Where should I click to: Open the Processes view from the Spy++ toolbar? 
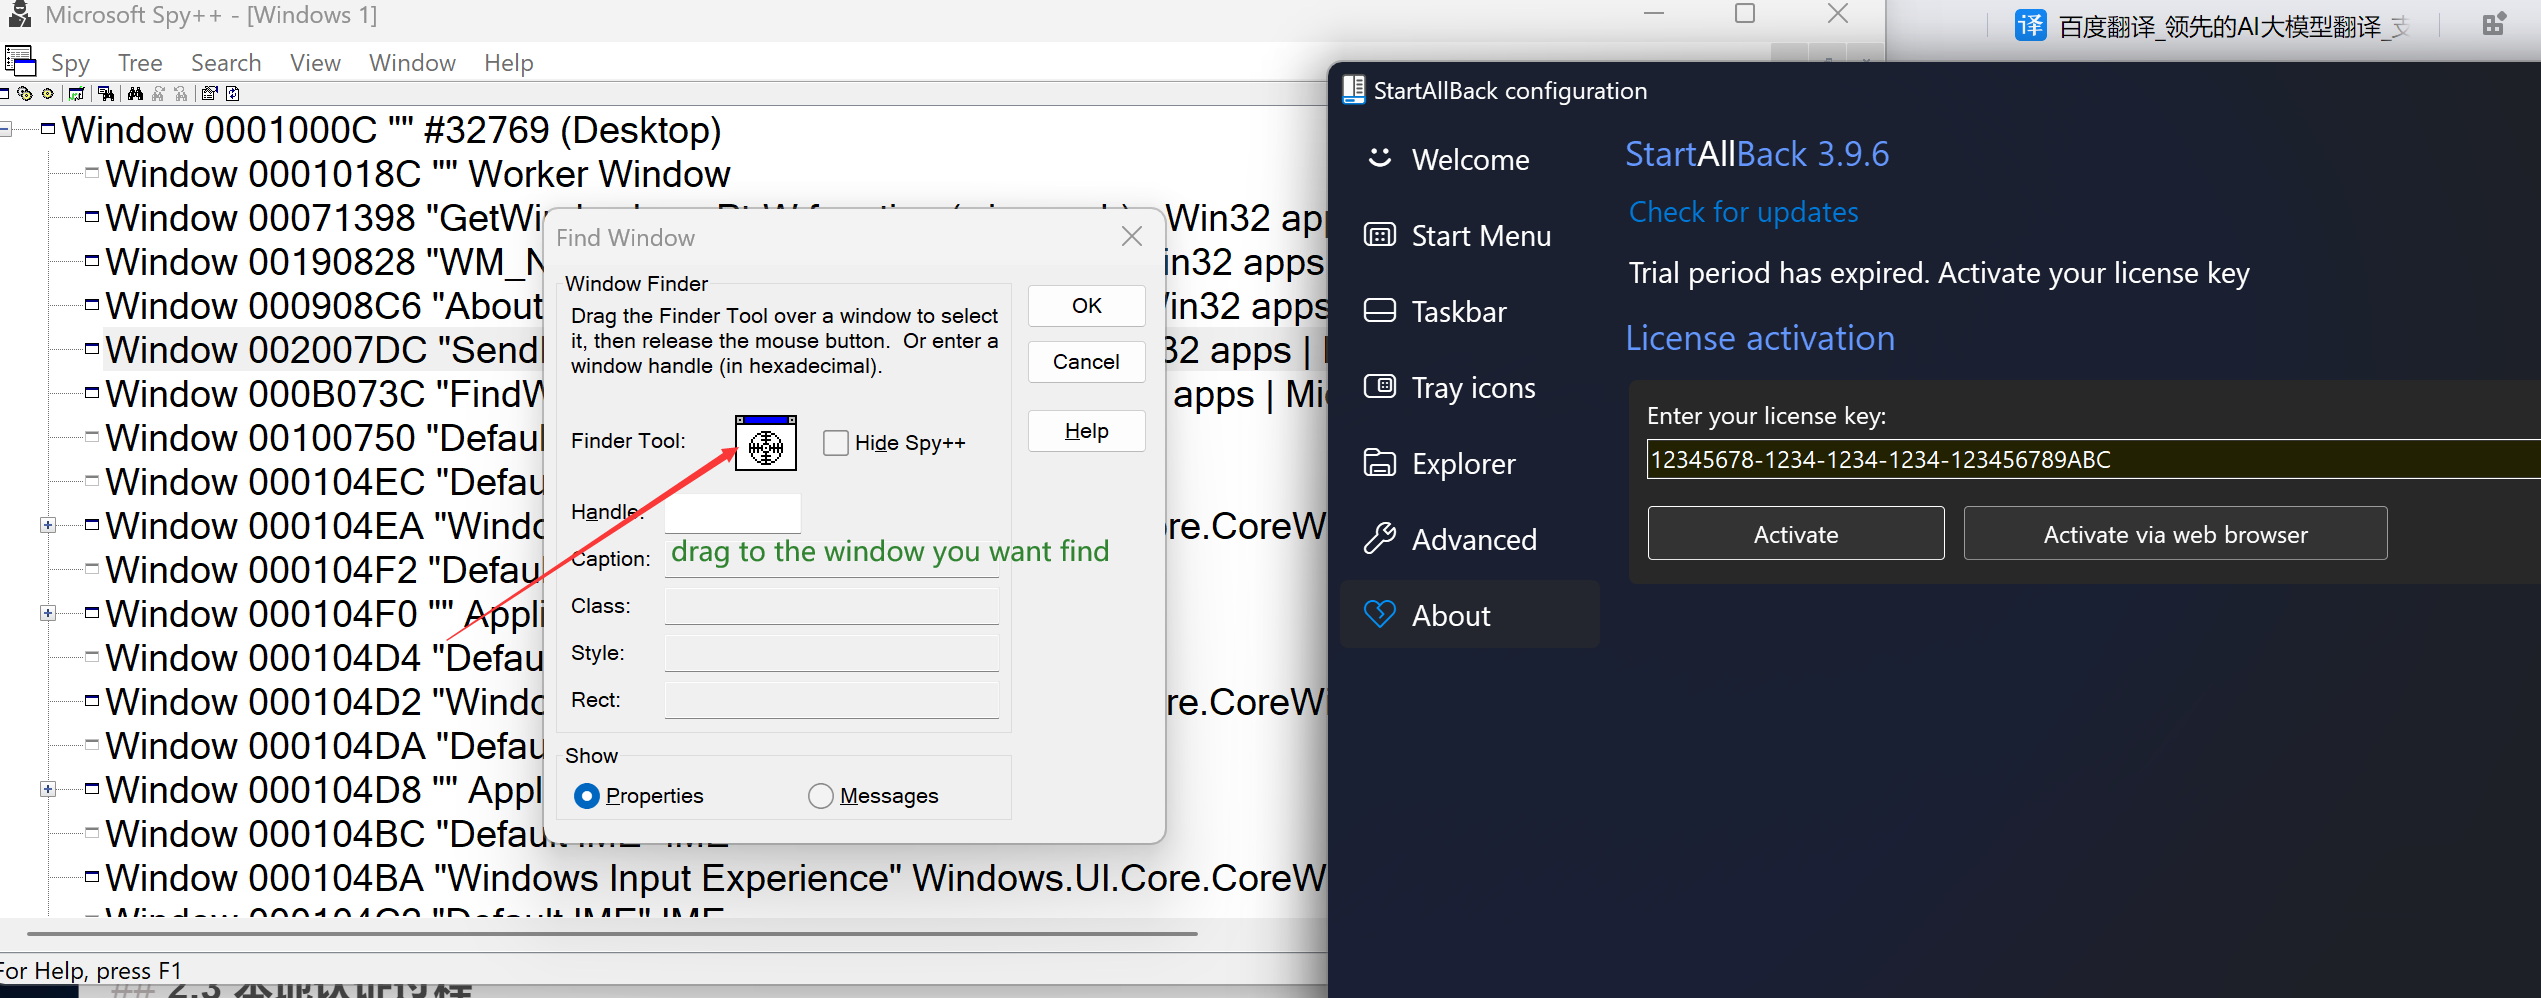(x=25, y=93)
